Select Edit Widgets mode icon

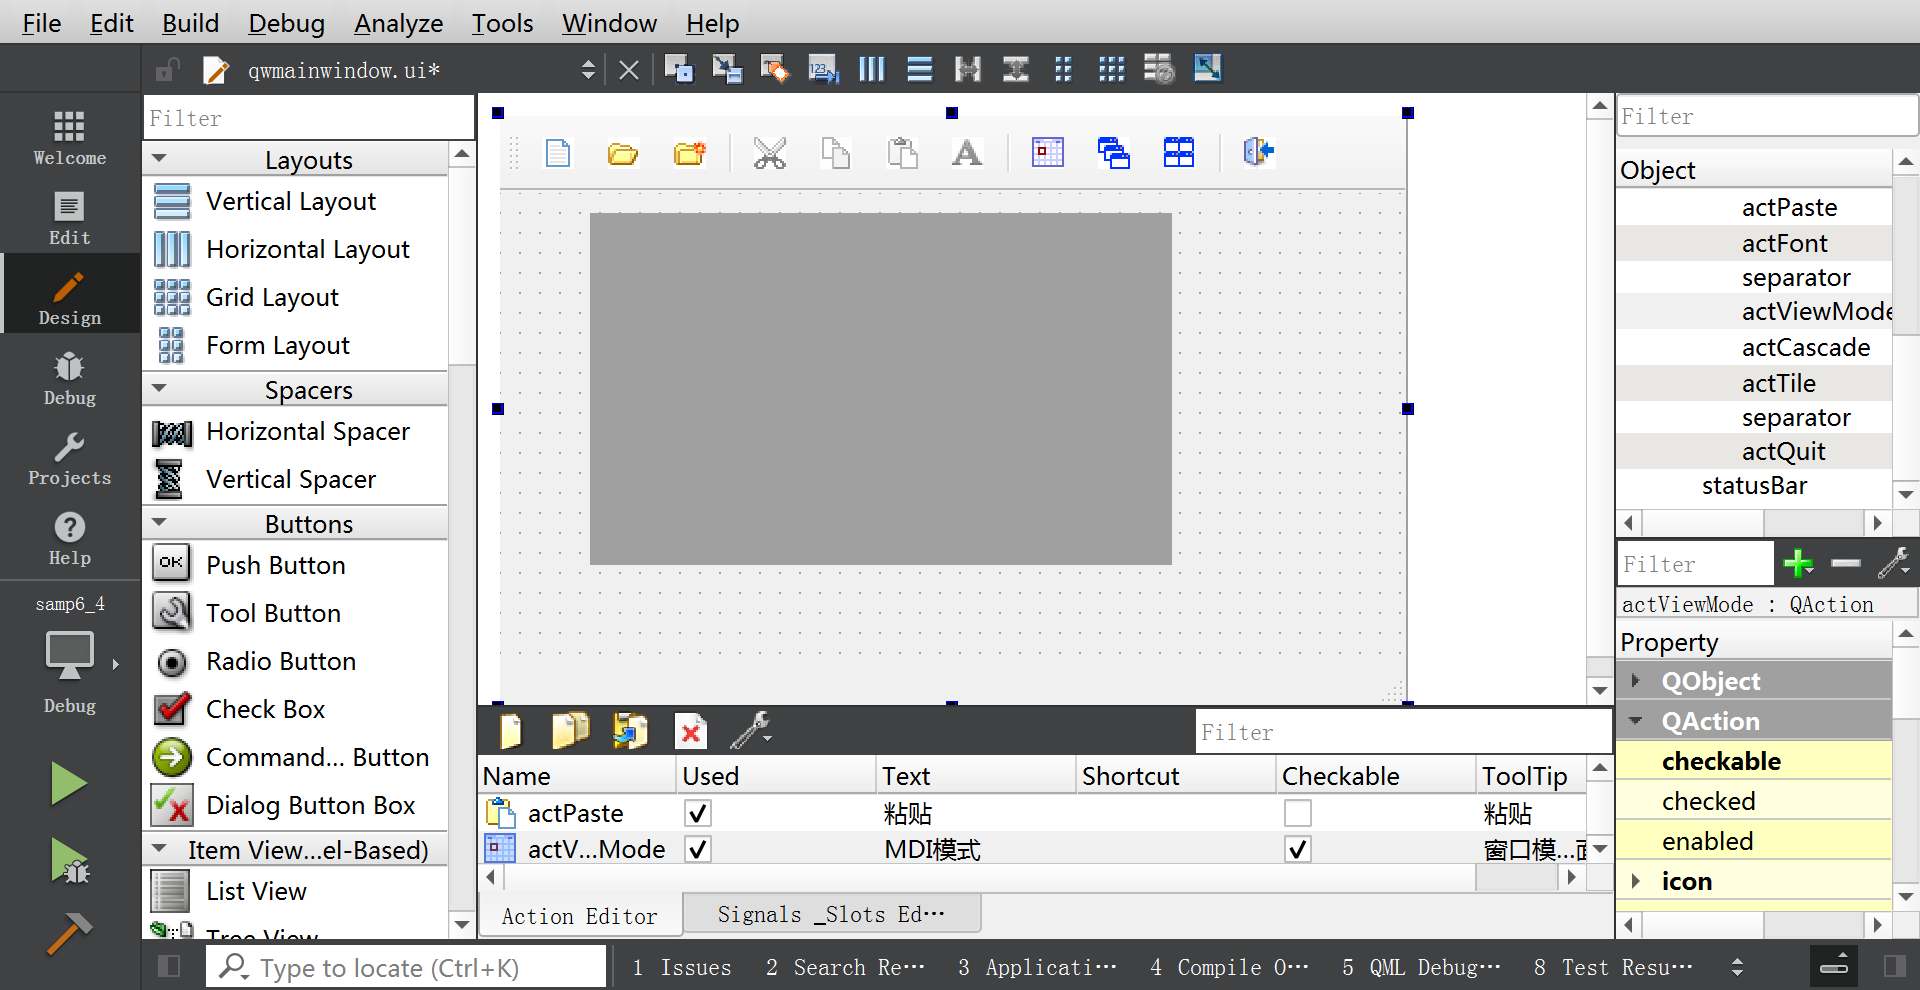pos(678,69)
